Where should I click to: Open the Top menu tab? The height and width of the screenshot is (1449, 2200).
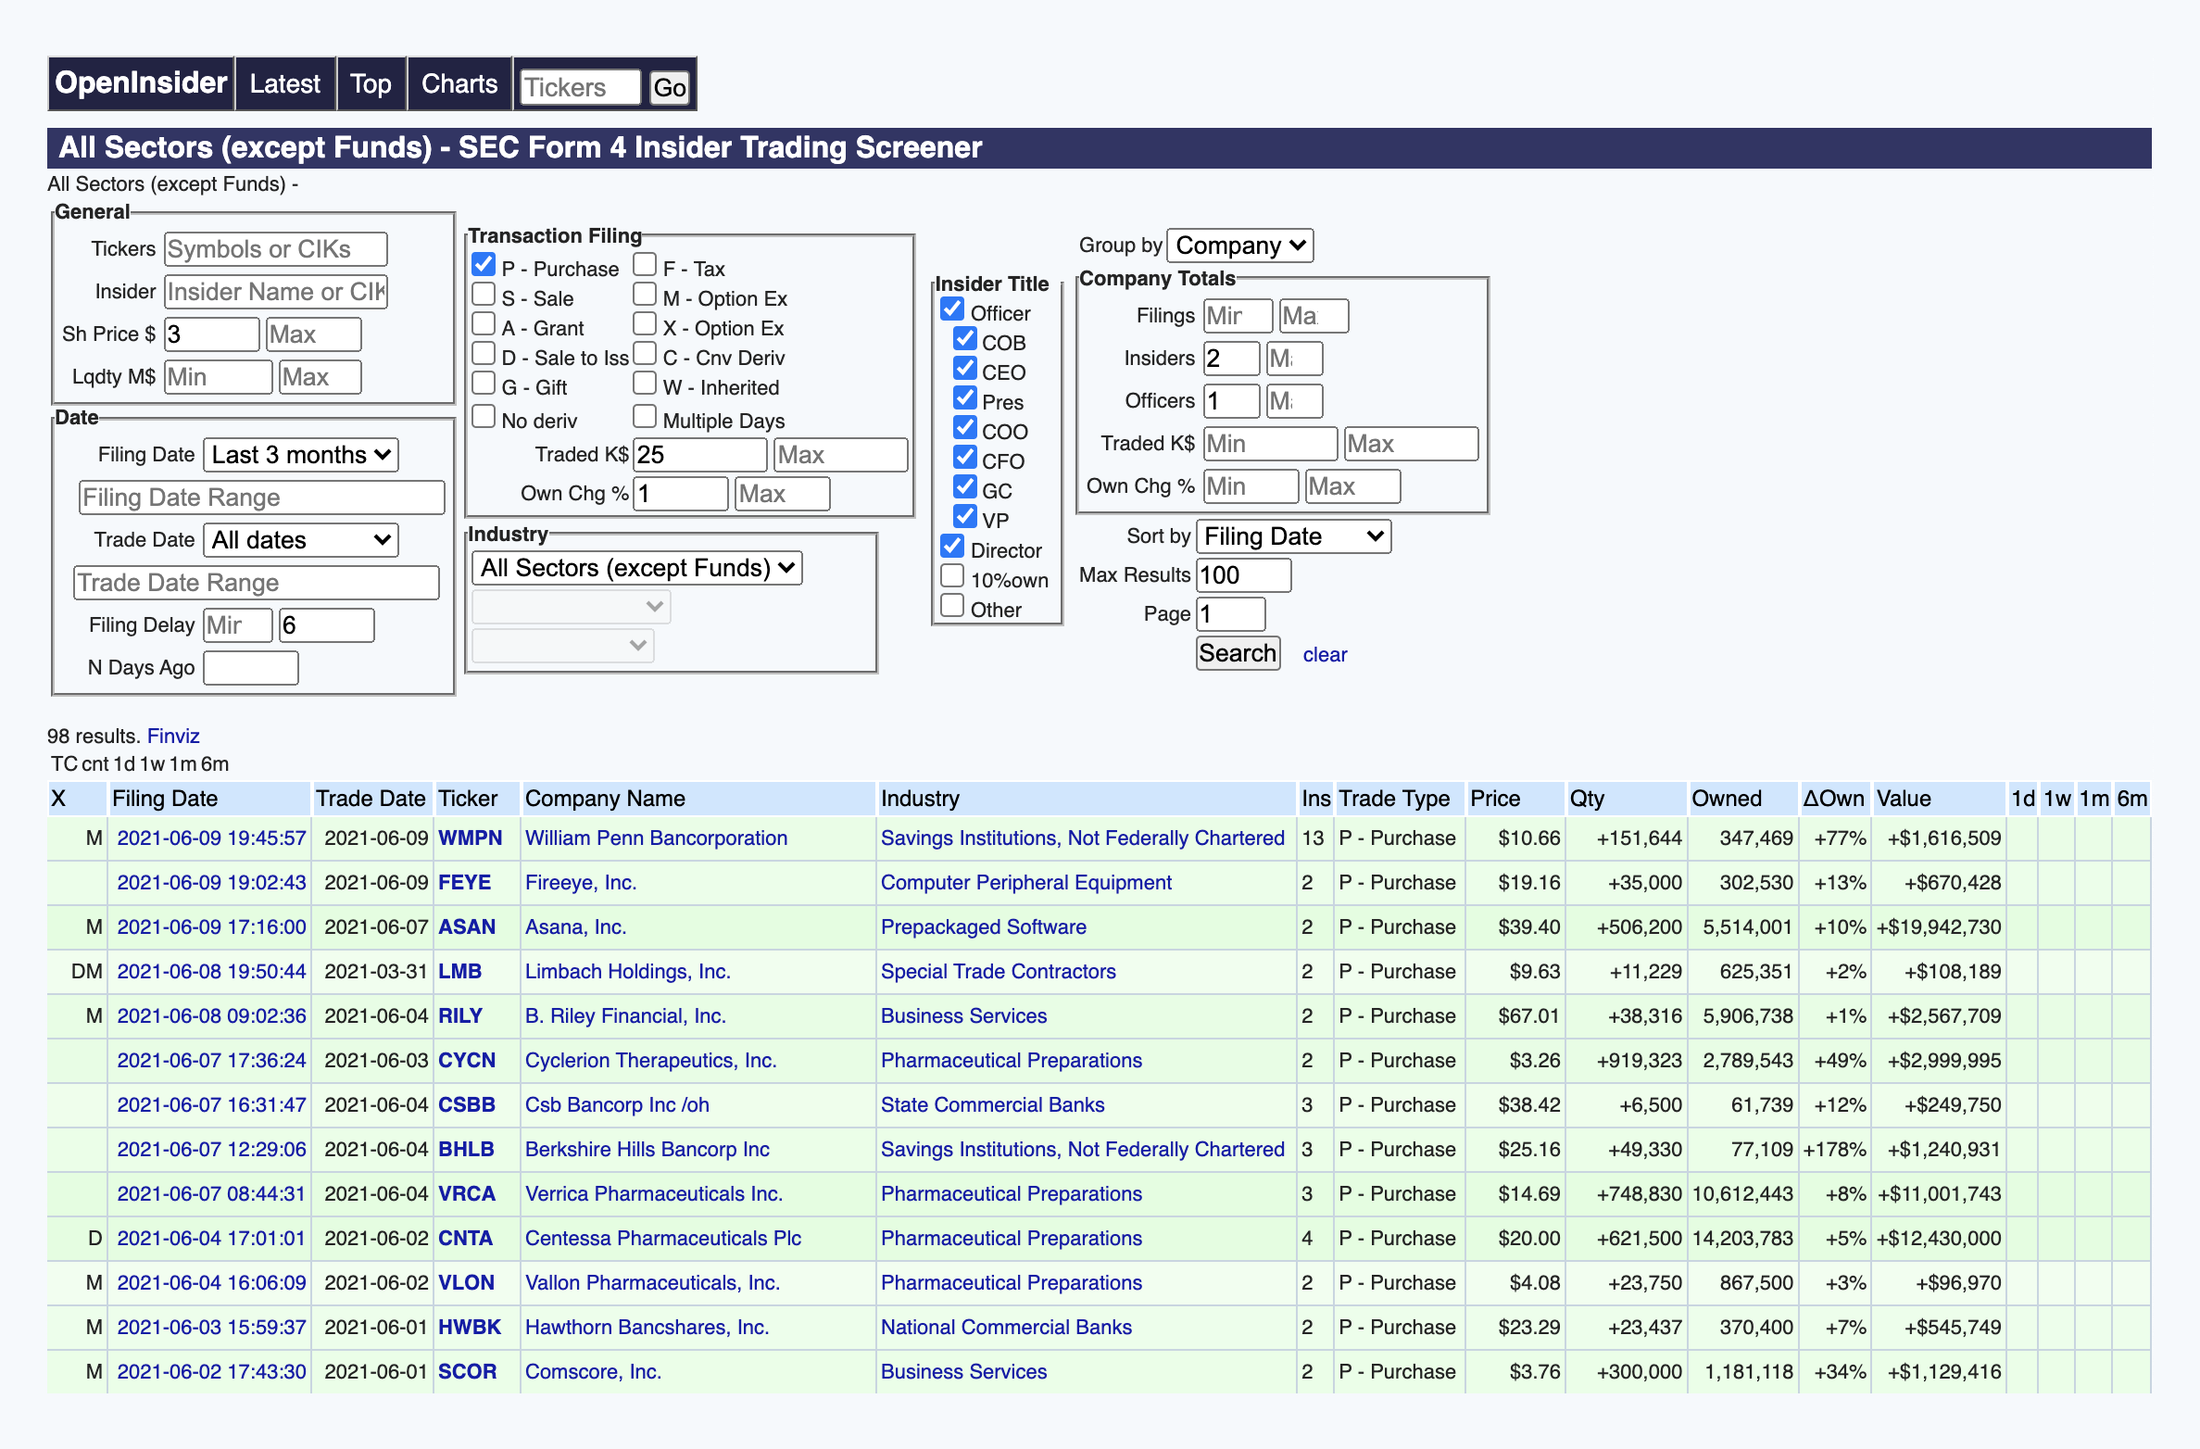coord(370,84)
